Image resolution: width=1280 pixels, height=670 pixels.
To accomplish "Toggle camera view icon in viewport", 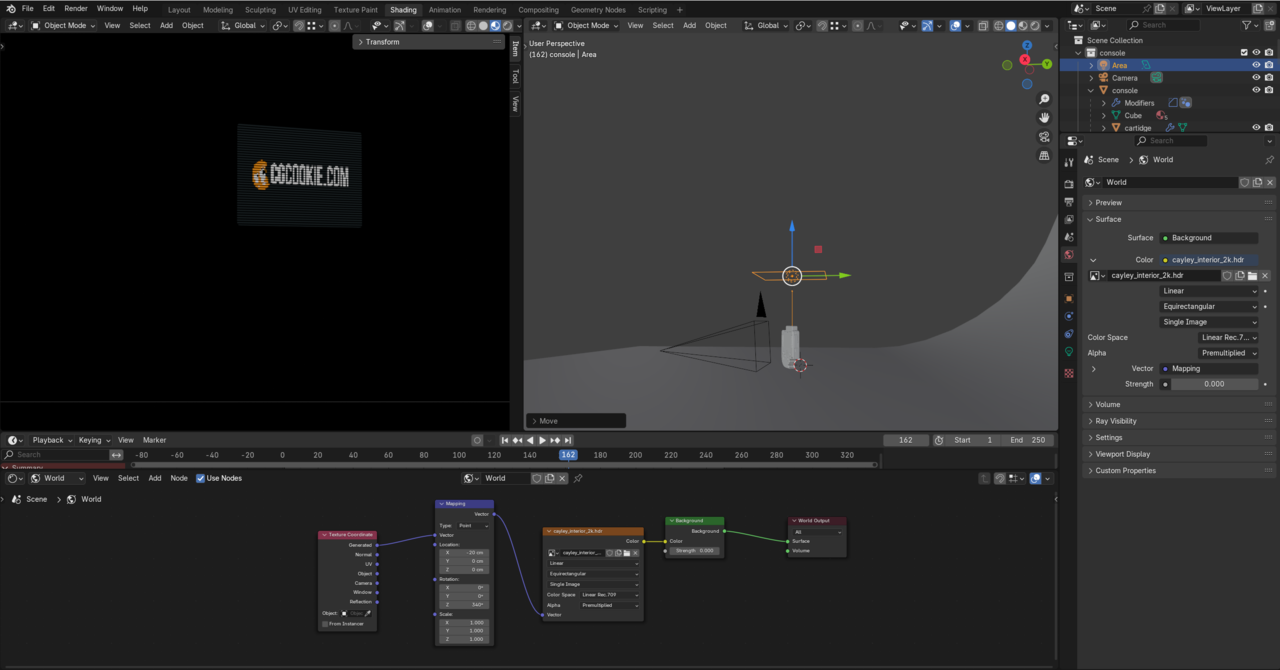I will click(x=1044, y=137).
